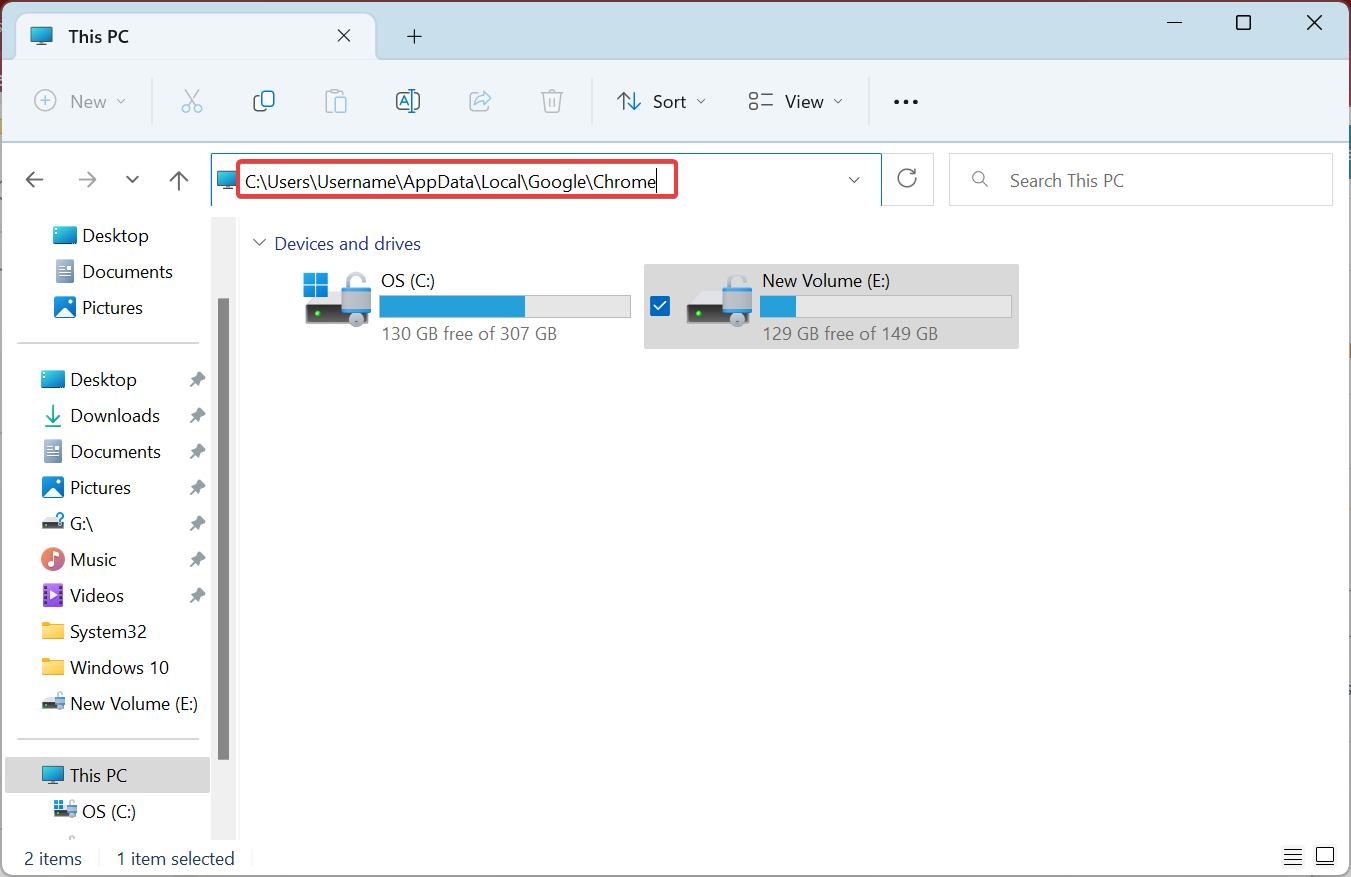Open the See more ellipsis menu
This screenshot has height=877, width=1351.
point(905,101)
